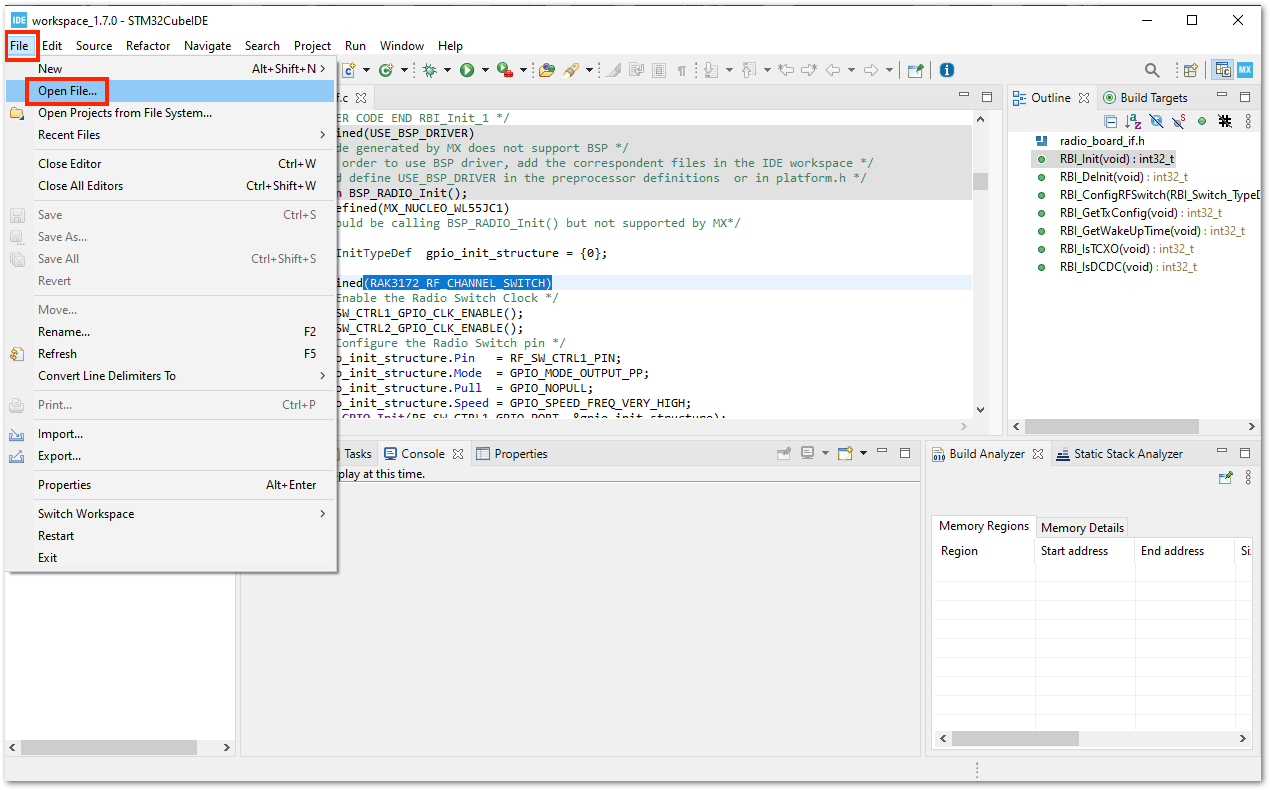Select Export... from the File menu

[x=170, y=456]
